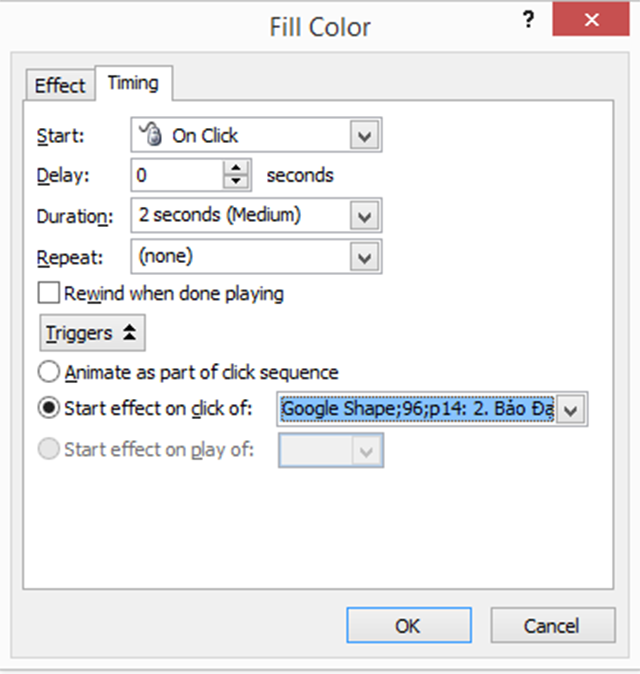Click the mouse icon in Start field
The image size is (640, 674).
pos(150,134)
